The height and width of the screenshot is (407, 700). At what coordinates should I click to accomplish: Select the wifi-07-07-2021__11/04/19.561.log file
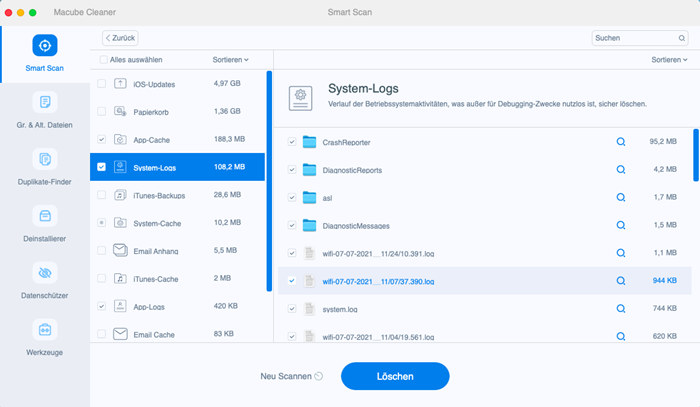pyautogui.click(x=378, y=337)
